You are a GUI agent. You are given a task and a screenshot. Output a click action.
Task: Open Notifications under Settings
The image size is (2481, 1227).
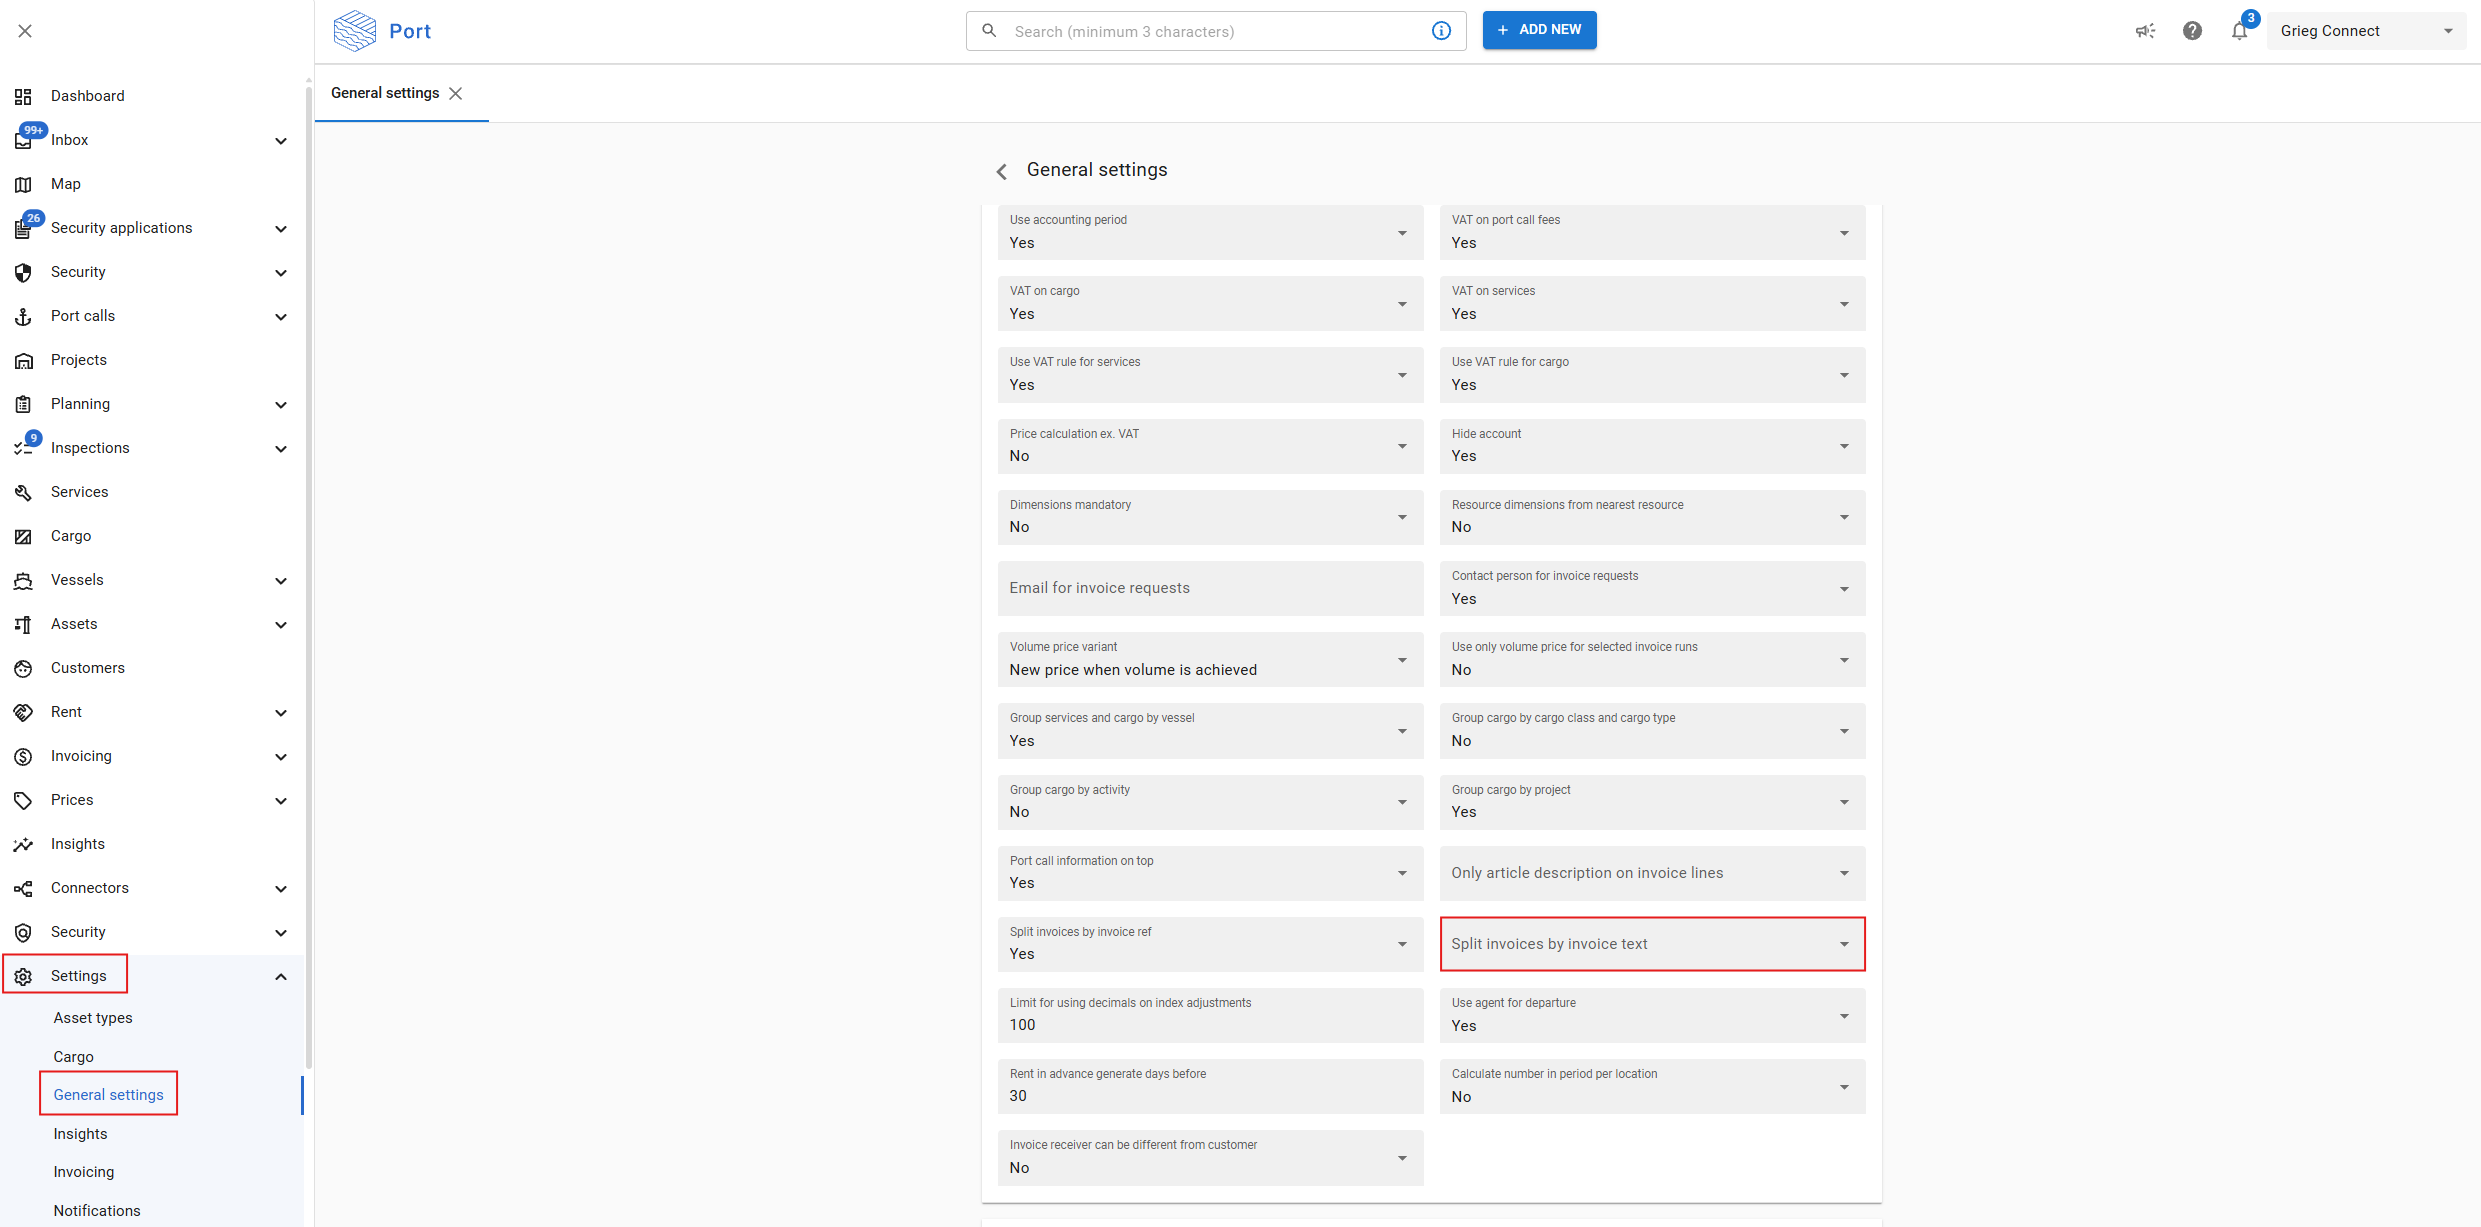click(x=97, y=1211)
